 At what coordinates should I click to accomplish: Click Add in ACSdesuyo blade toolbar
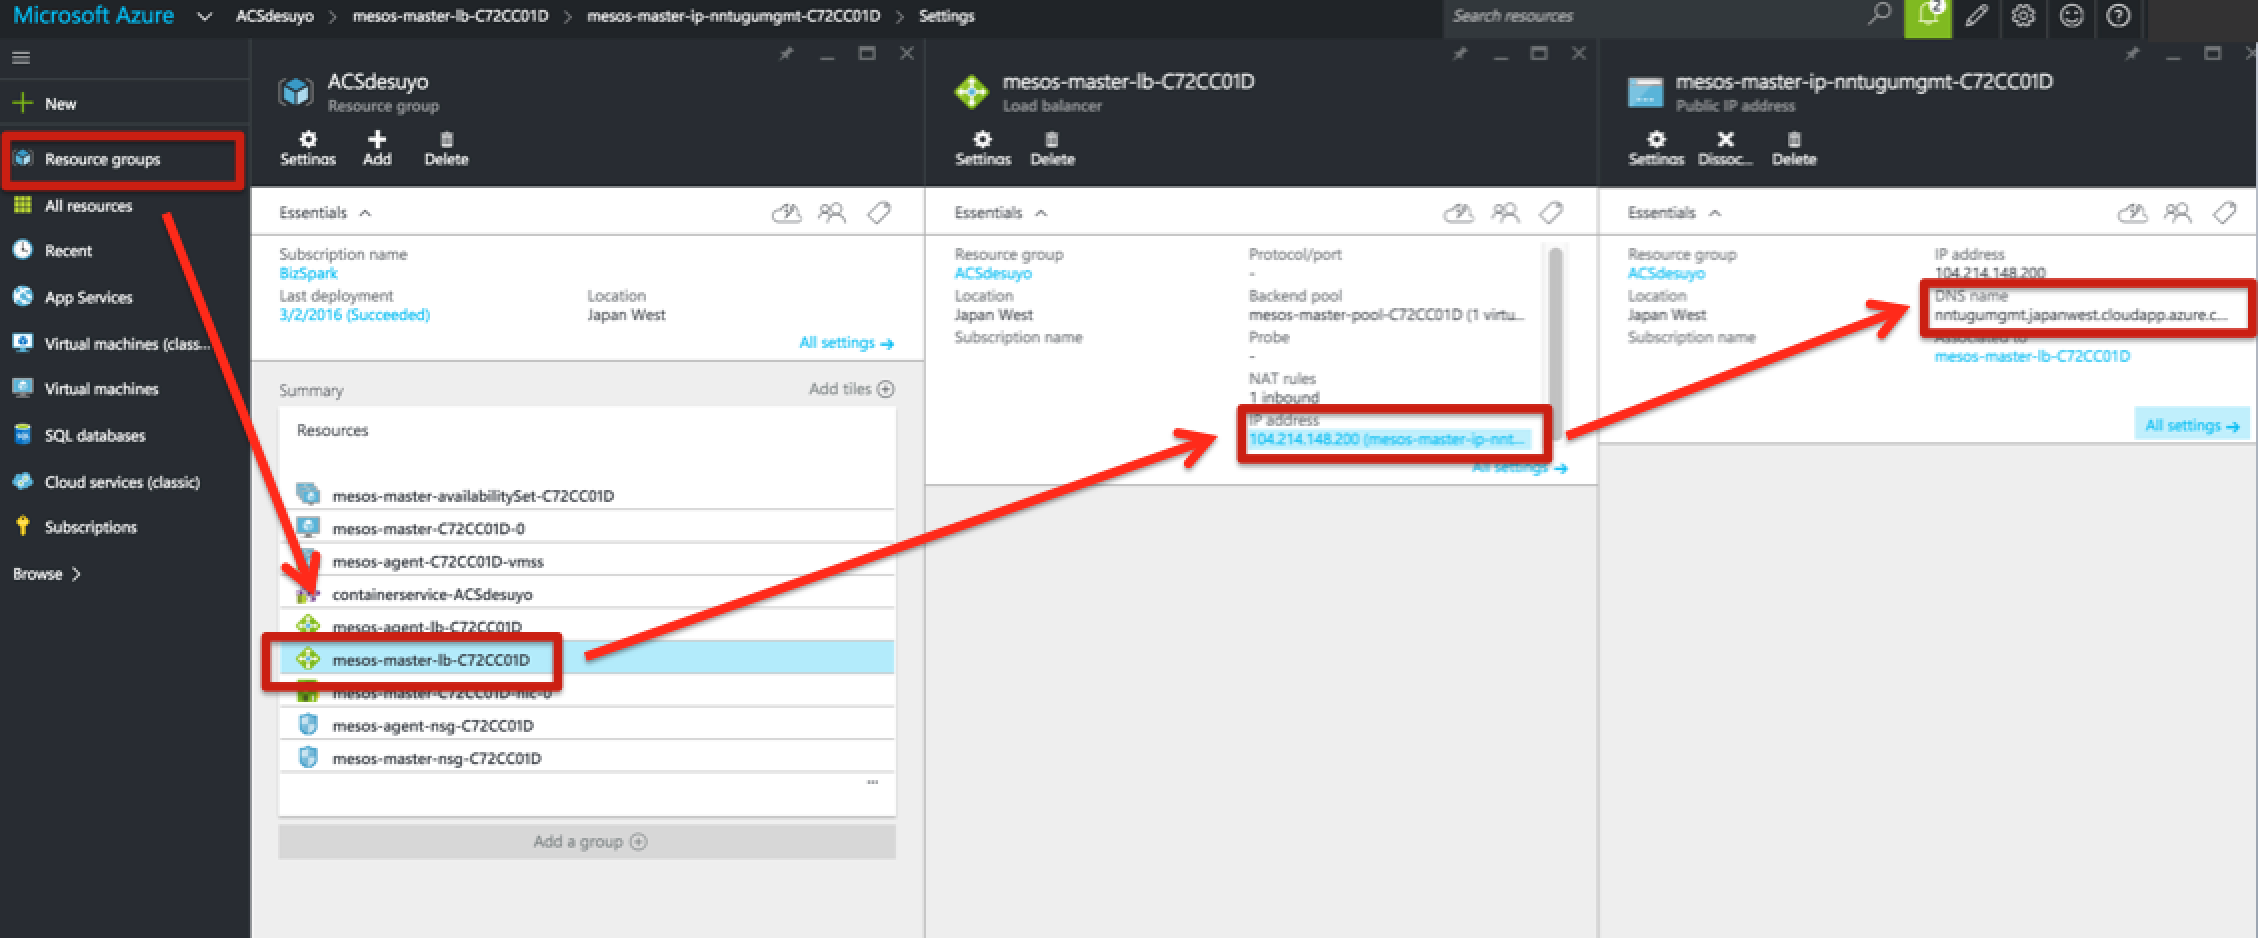(377, 148)
